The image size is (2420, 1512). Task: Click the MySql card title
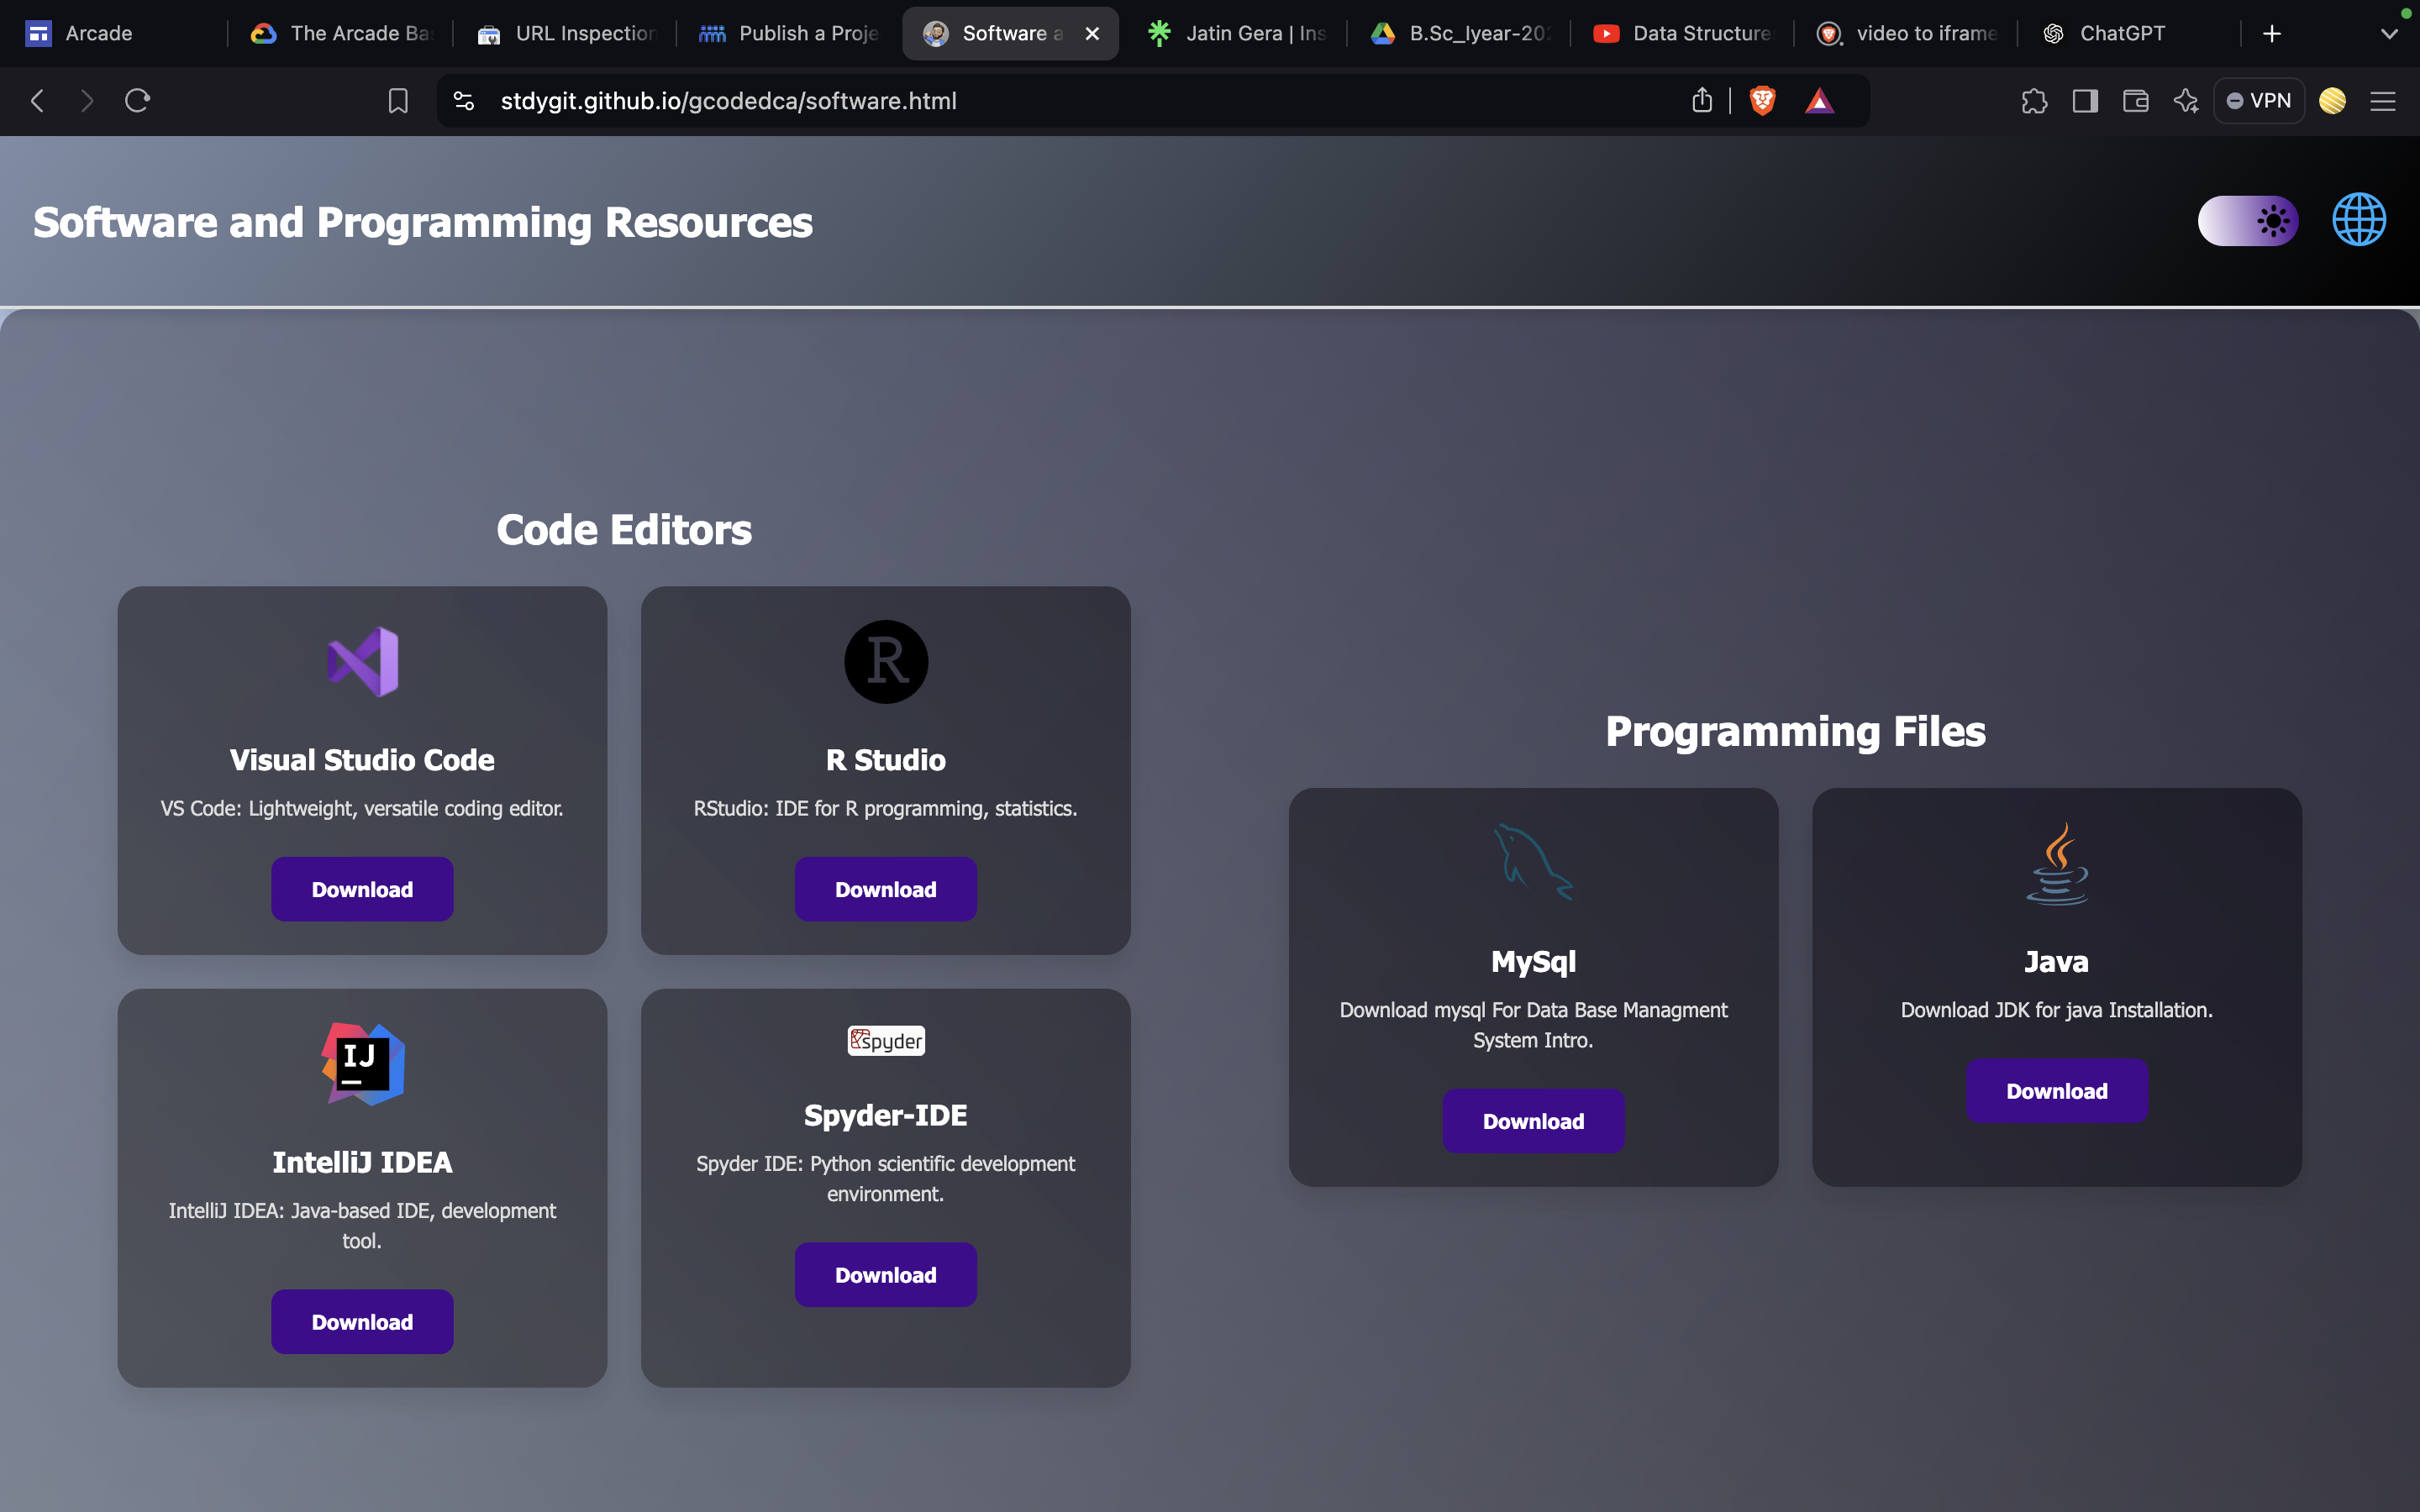tap(1533, 962)
